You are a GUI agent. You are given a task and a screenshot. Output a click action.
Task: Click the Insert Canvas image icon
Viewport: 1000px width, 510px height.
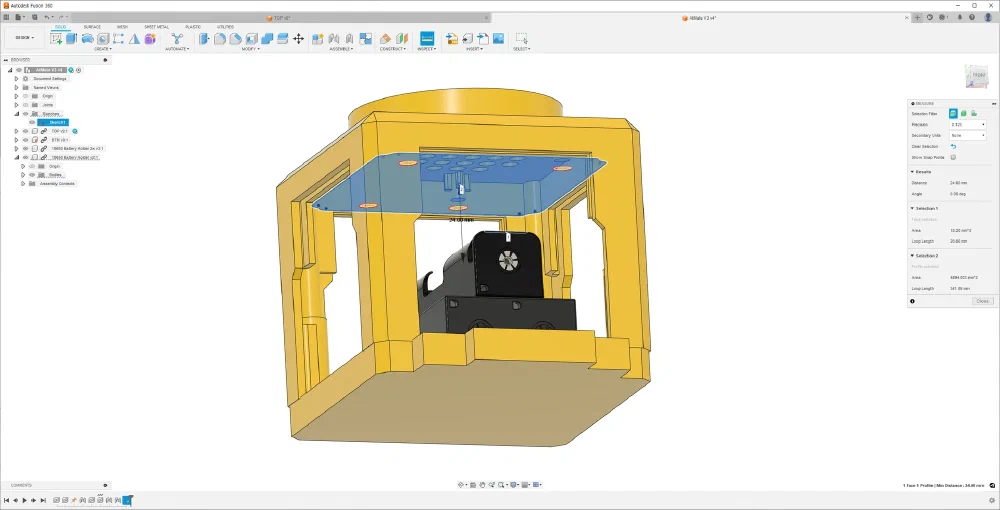tap(498, 38)
